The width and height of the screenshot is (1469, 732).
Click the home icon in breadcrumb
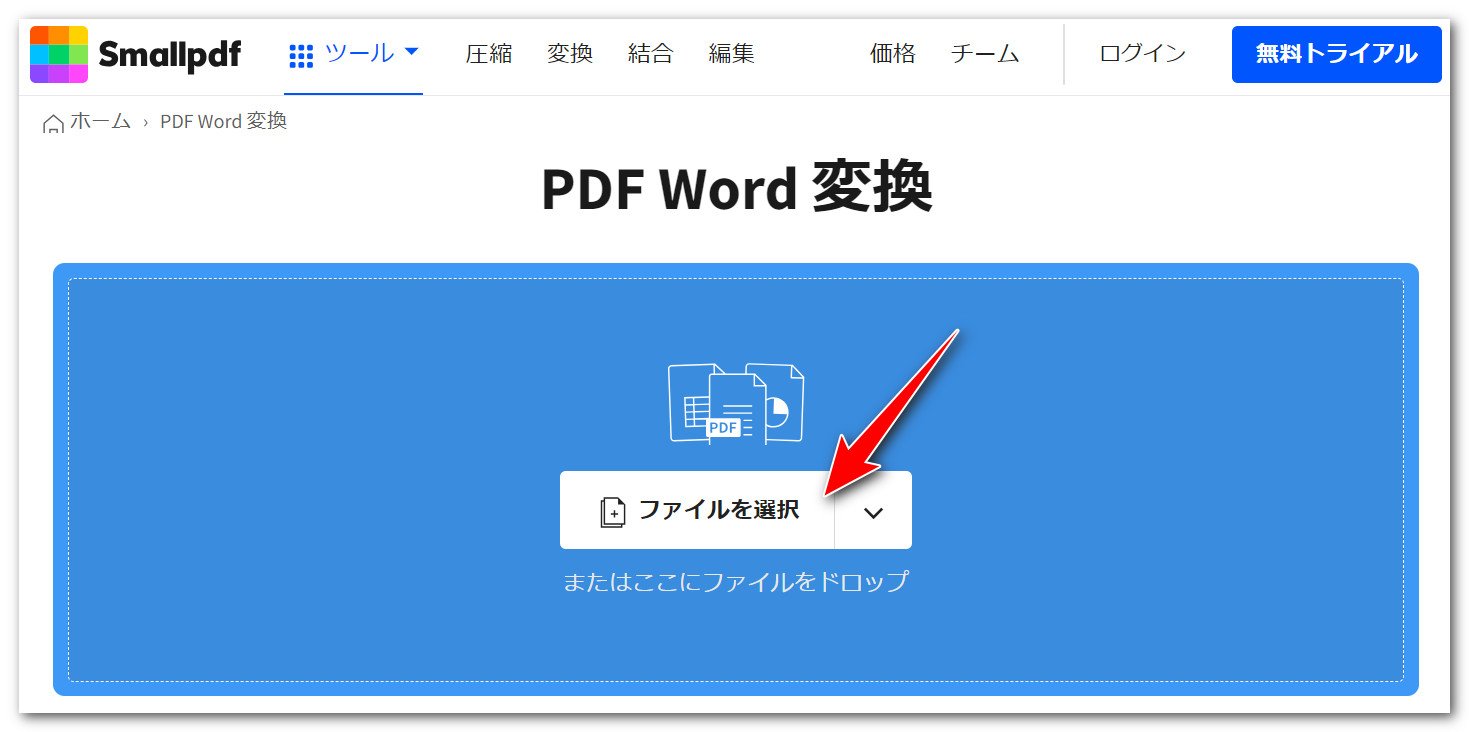click(53, 123)
